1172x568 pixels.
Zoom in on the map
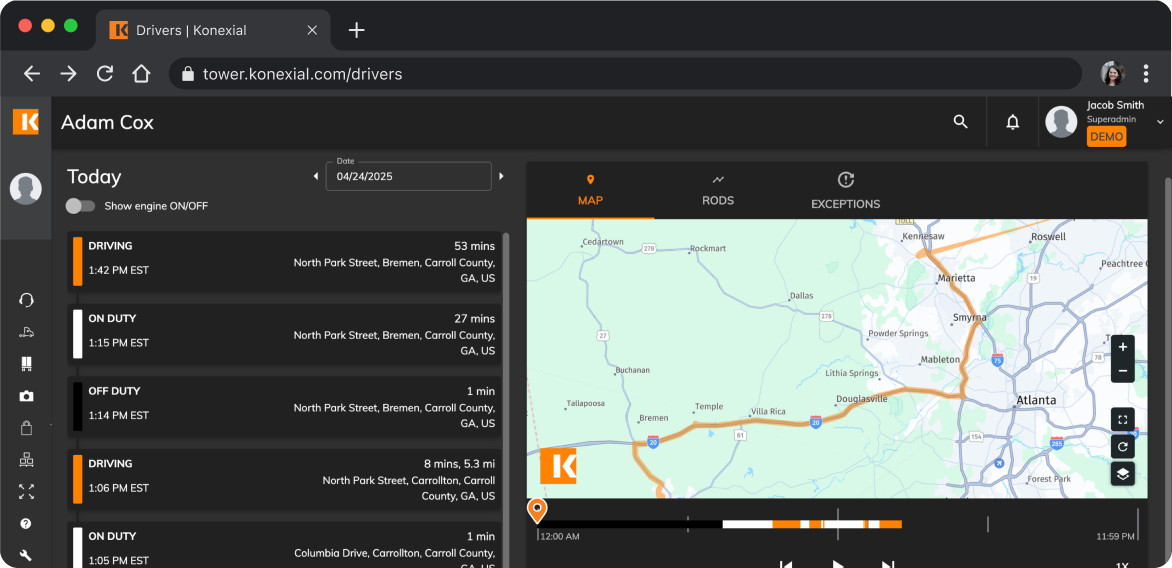tap(1123, 348)
